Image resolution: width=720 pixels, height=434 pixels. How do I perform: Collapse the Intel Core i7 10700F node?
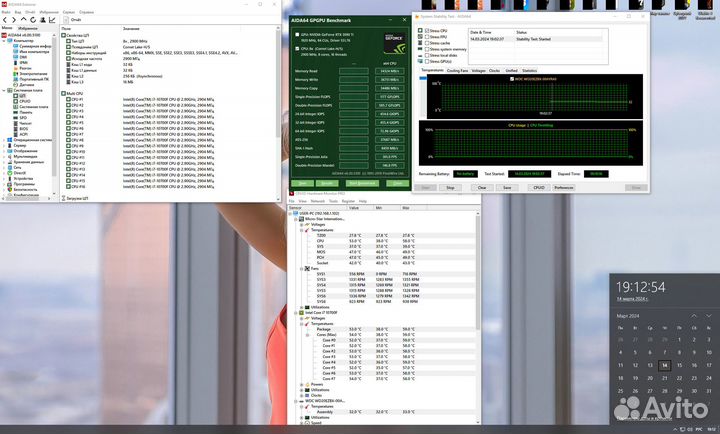click(296, 313)
